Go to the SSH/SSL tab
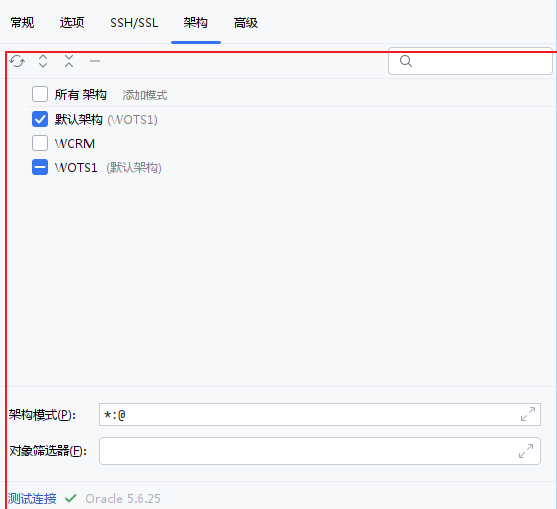The image size is (557, 509). 134,23
